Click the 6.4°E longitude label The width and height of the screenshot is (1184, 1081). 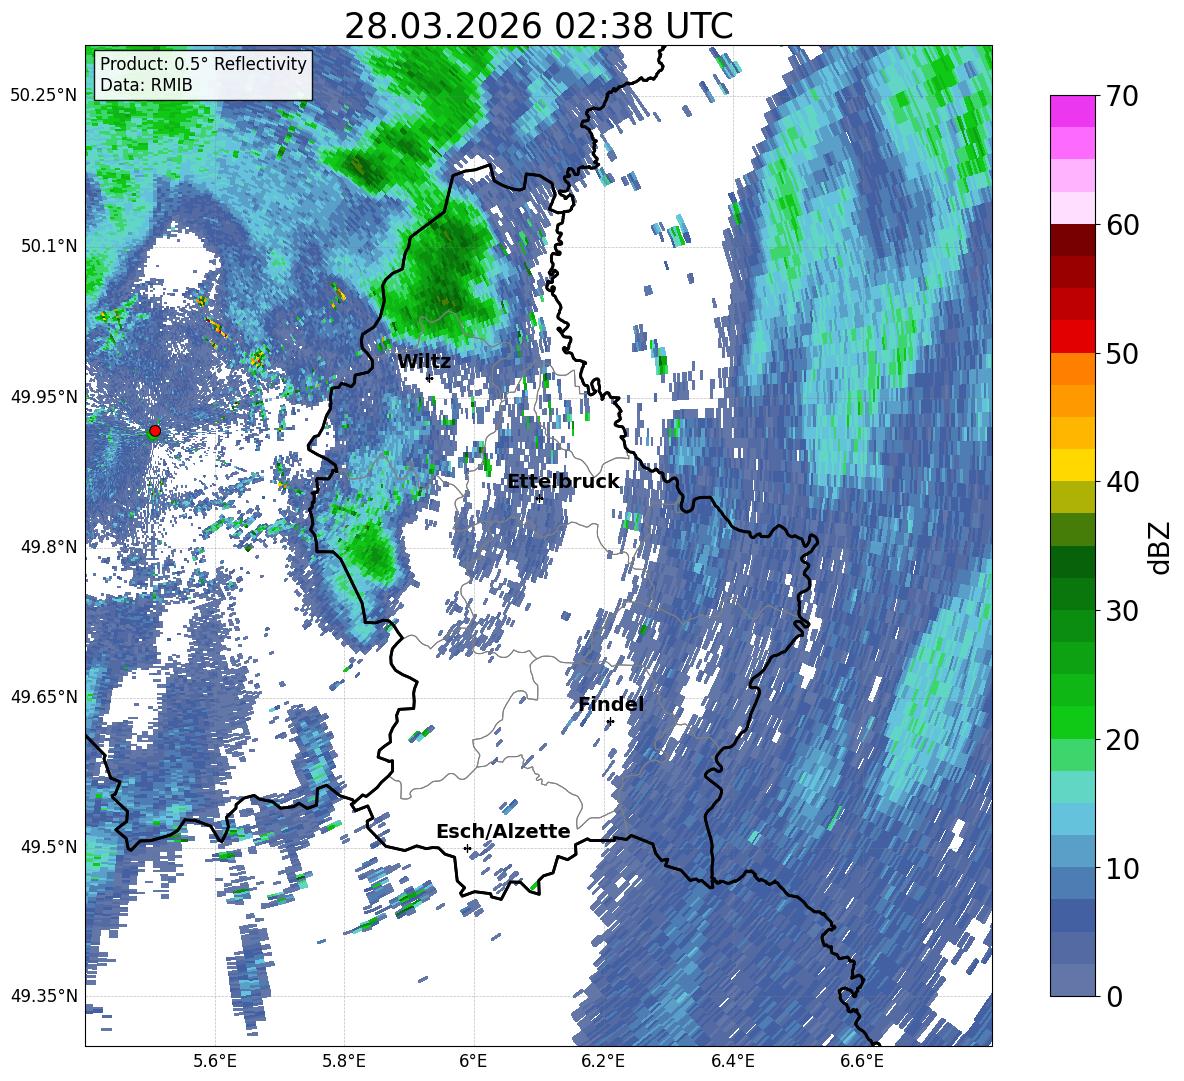[x=732, y=1061]
